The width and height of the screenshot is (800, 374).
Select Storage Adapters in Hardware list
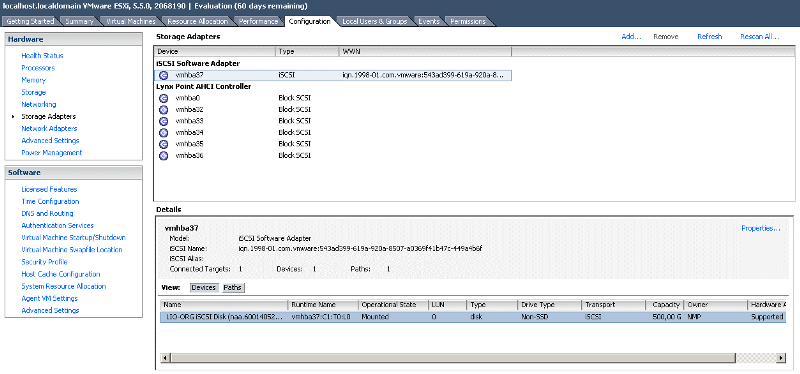click(x=48, y=116)
